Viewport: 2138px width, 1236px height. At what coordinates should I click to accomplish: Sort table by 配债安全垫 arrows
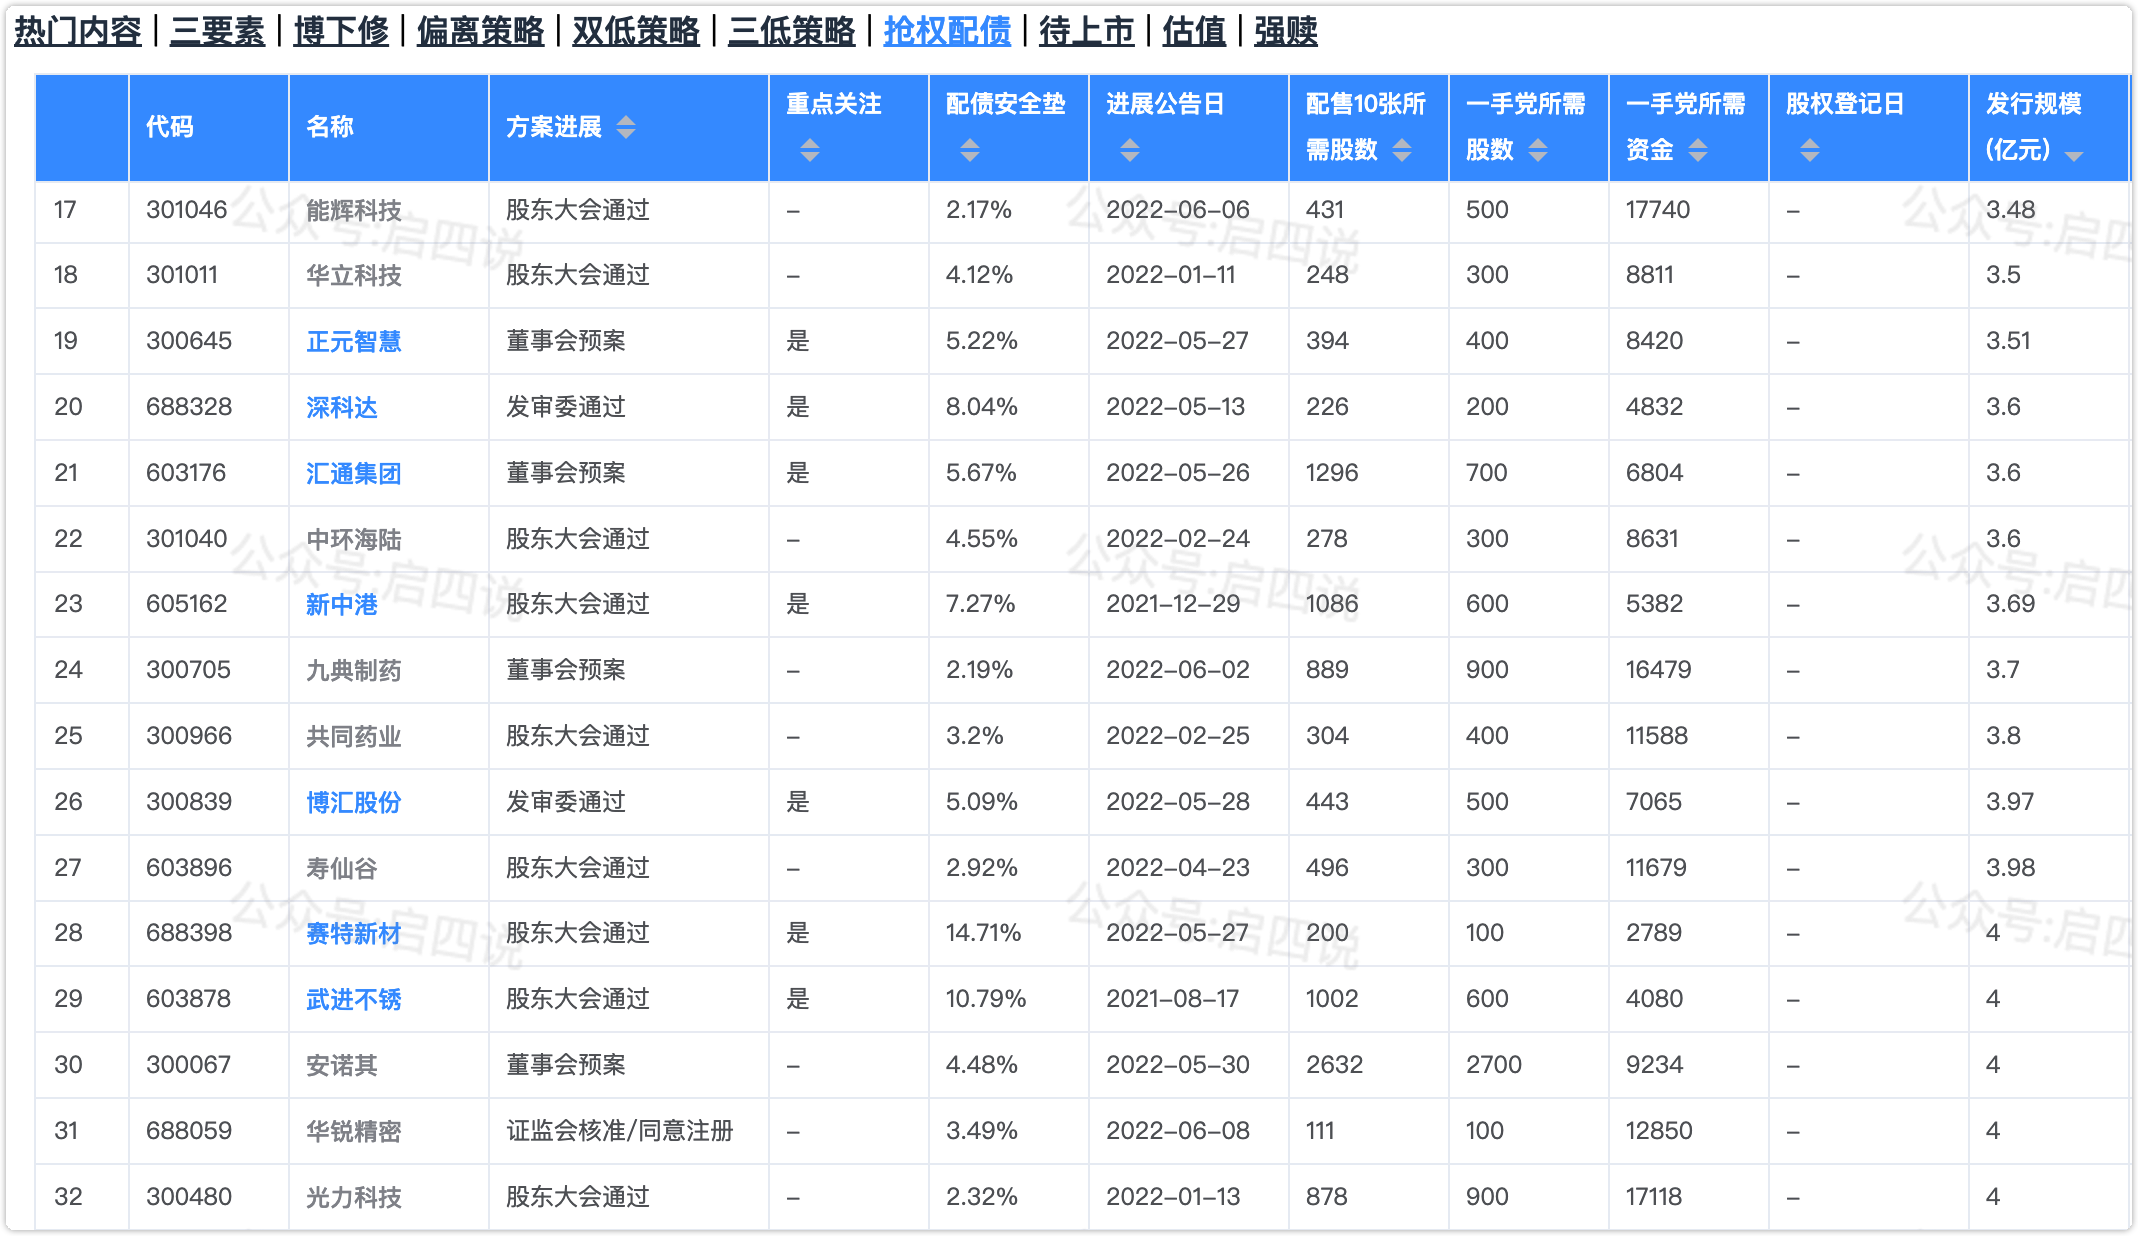(970, 151)
